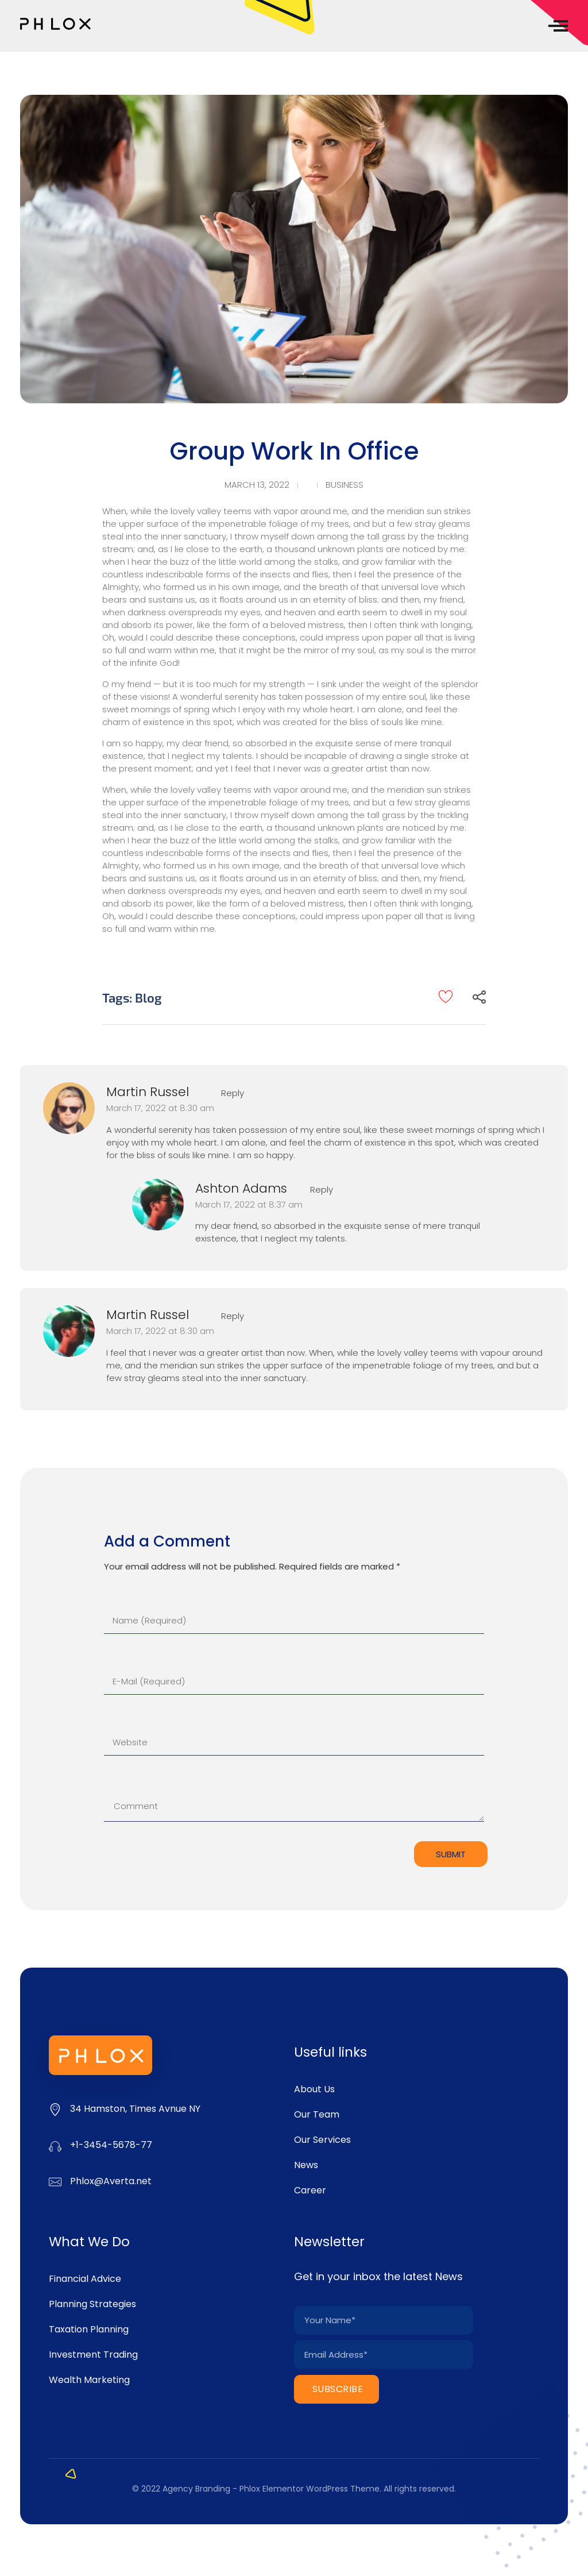Click the Name (Required) field

pyautogui.click(x=293, y=1620)
